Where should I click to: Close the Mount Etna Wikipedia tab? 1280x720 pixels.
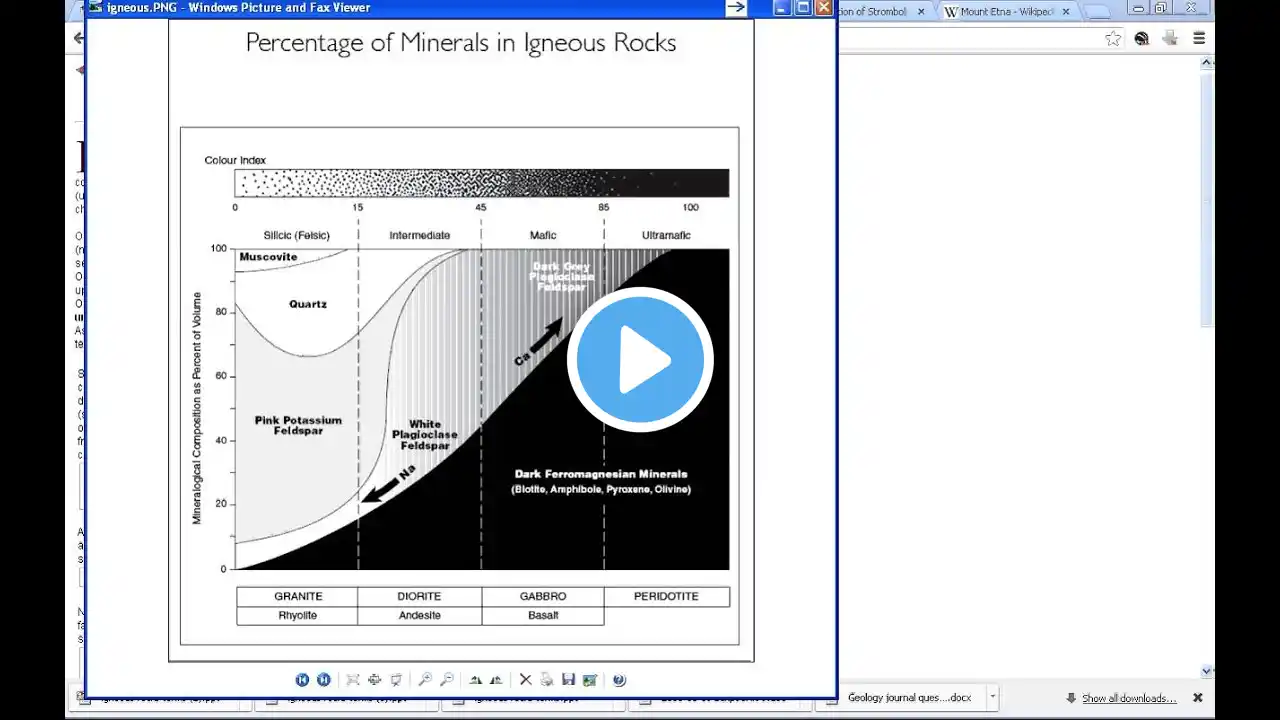(1066, 12)
